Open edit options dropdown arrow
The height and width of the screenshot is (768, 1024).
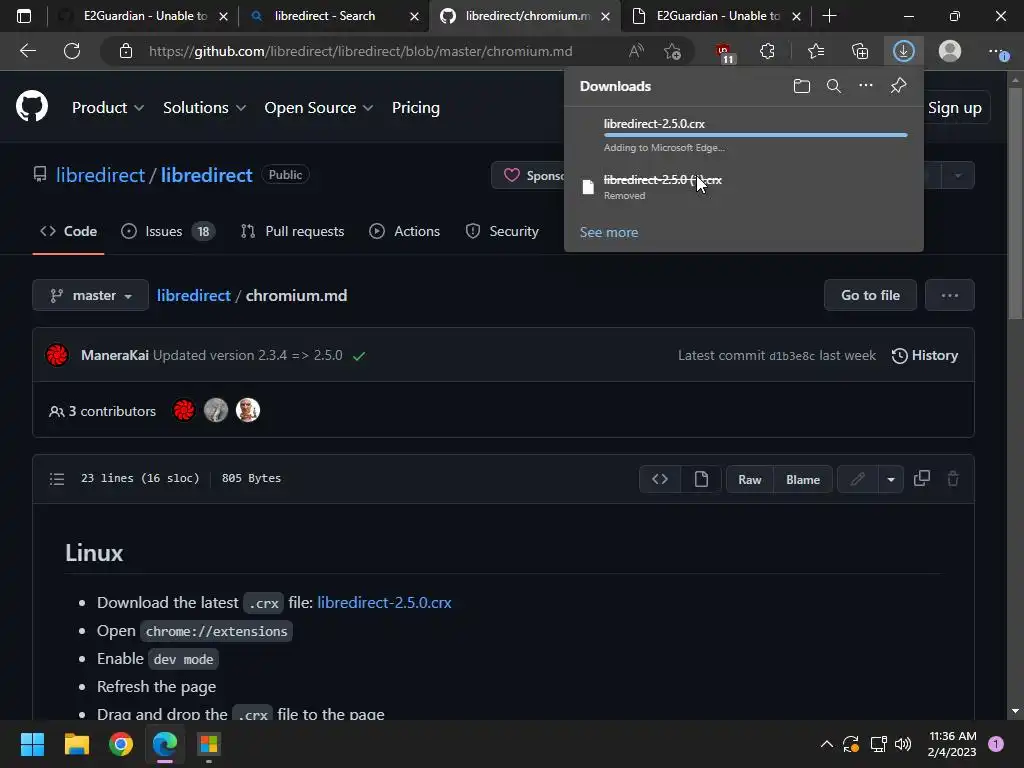click(891, 479)
